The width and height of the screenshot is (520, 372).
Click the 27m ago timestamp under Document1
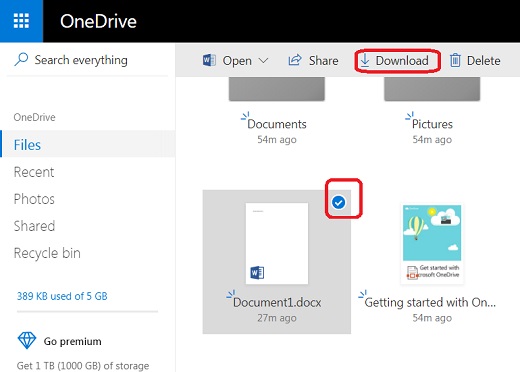(277, 318)
